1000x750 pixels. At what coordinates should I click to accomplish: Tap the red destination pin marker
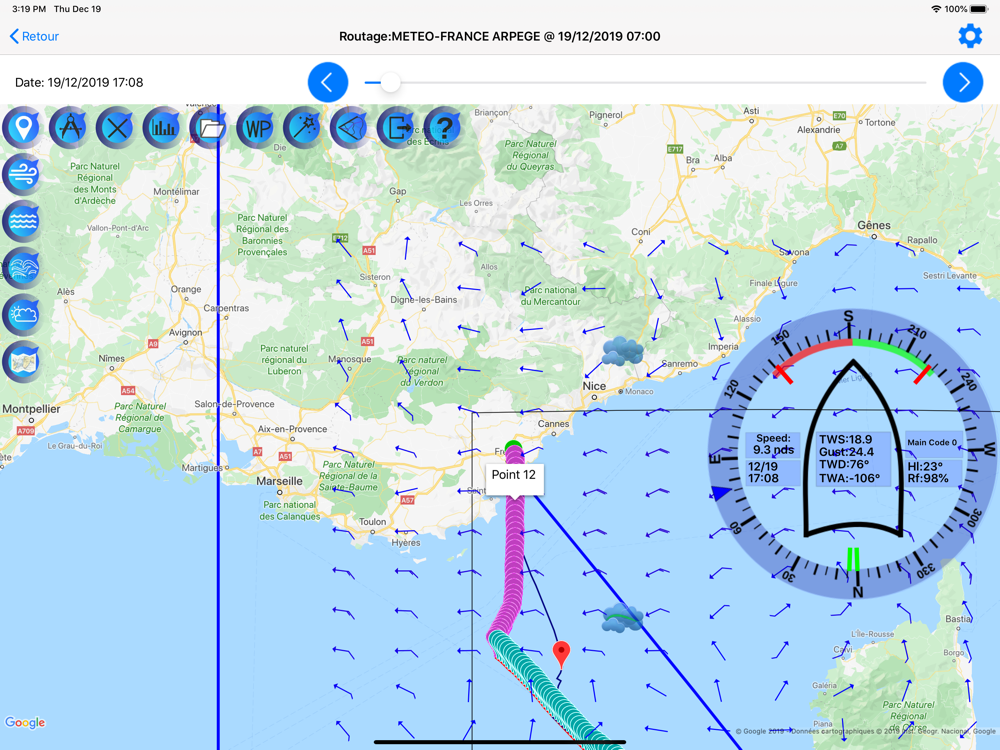(x=561, y=654)
